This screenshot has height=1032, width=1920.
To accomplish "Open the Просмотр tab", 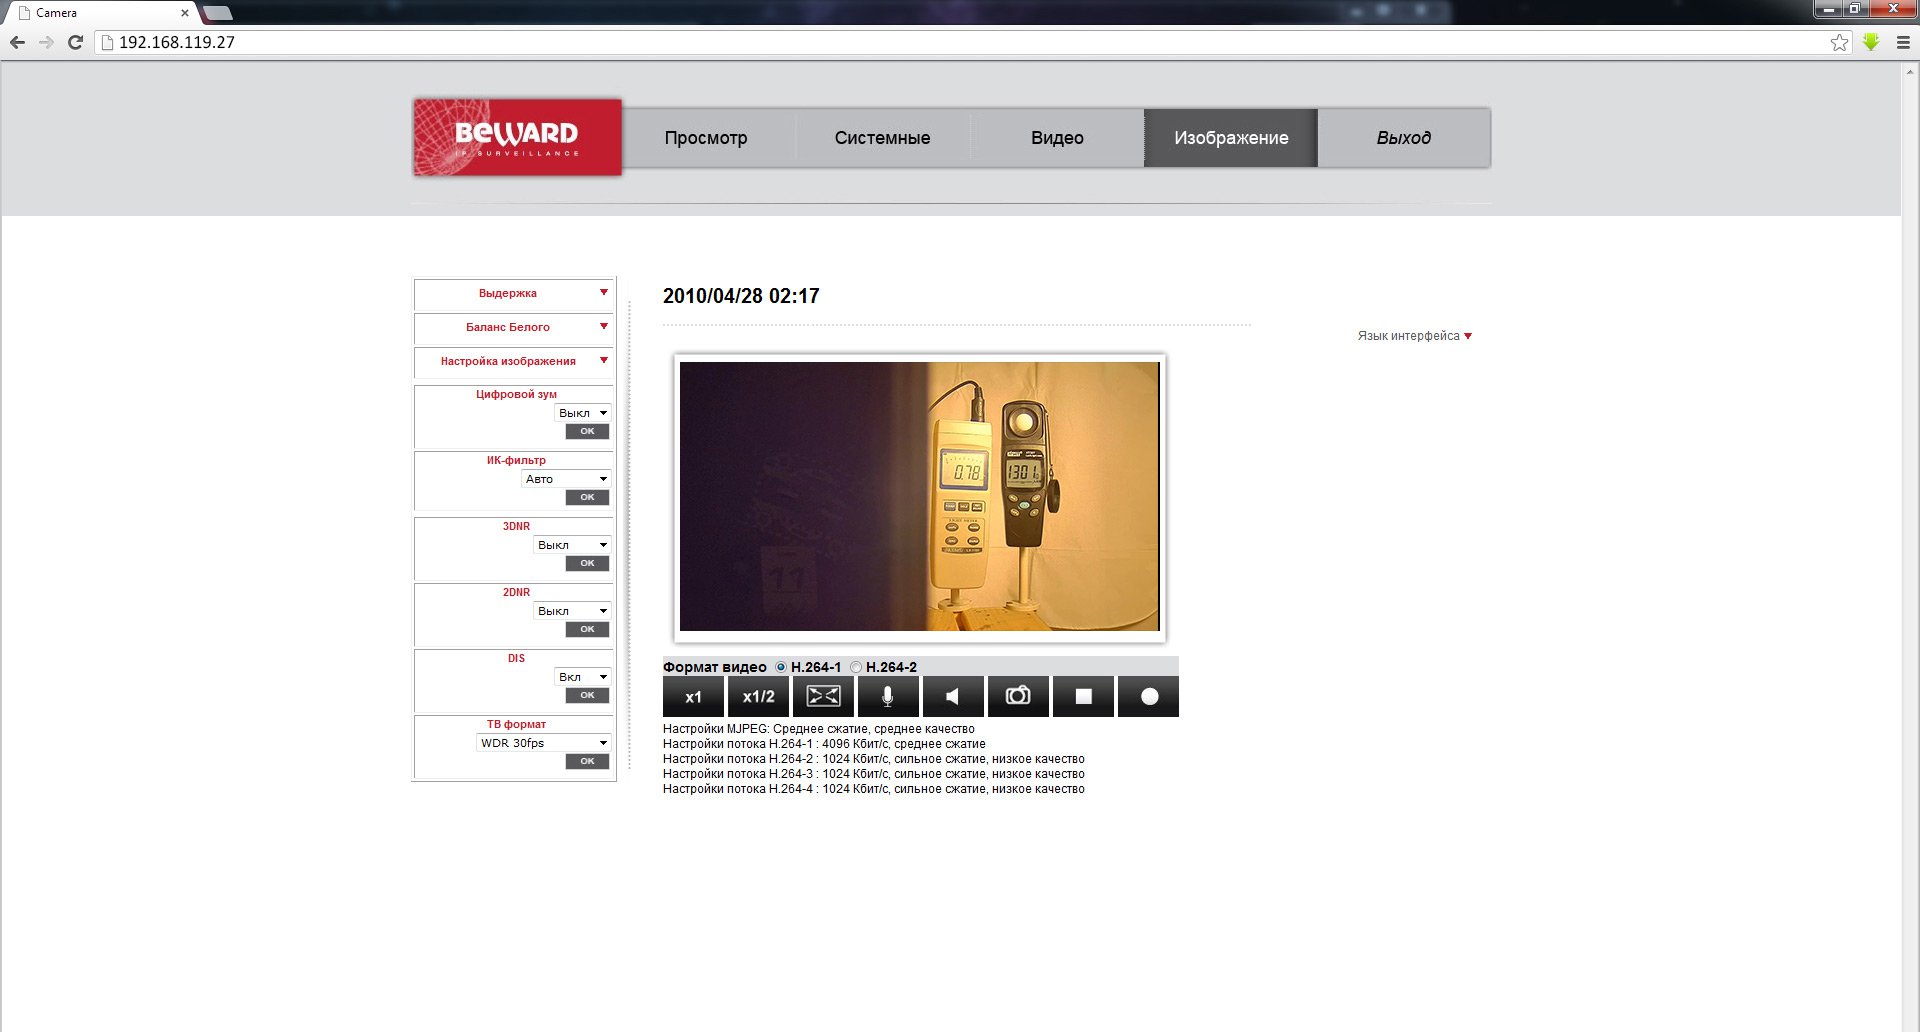I will 706,138.
